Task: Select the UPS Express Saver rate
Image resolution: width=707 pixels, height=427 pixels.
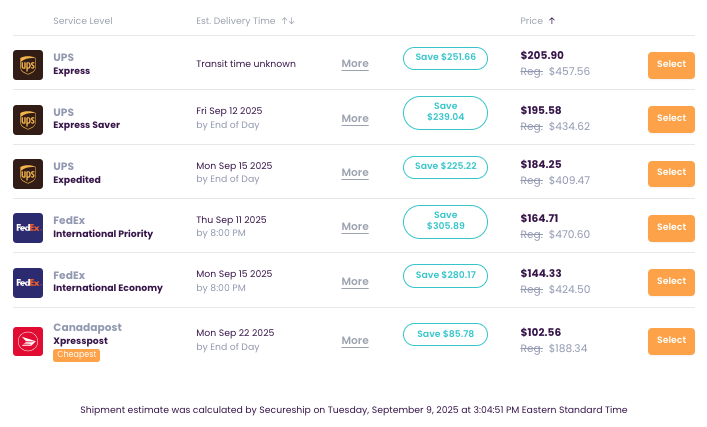Action: [671, 119]
